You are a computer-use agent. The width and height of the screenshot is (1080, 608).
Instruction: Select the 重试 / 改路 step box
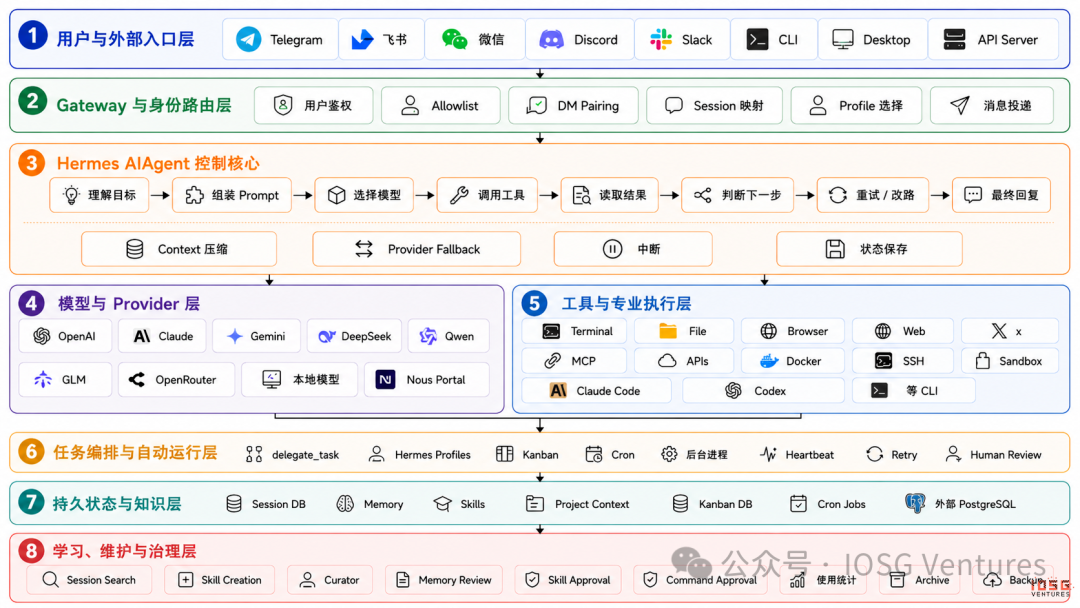click(873, 195)
